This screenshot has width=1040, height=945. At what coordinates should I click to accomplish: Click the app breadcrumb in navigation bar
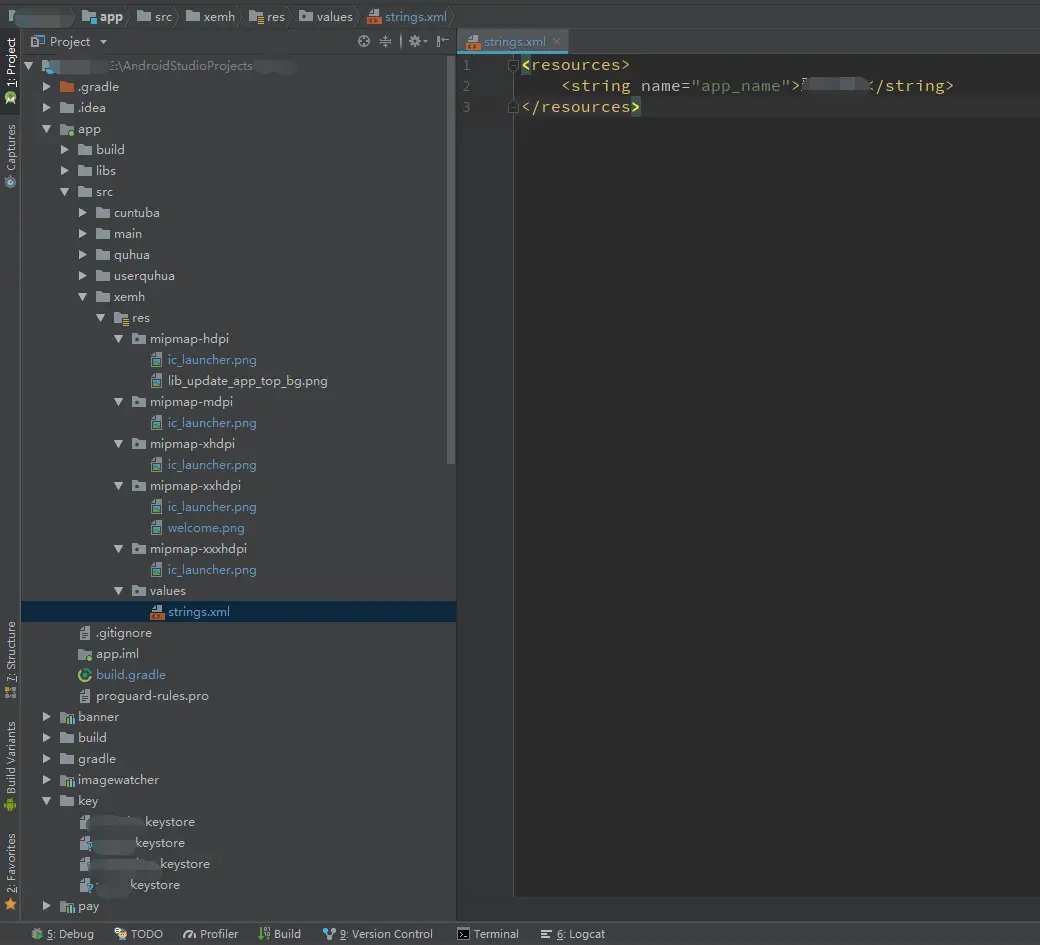[x=102, y=17]
